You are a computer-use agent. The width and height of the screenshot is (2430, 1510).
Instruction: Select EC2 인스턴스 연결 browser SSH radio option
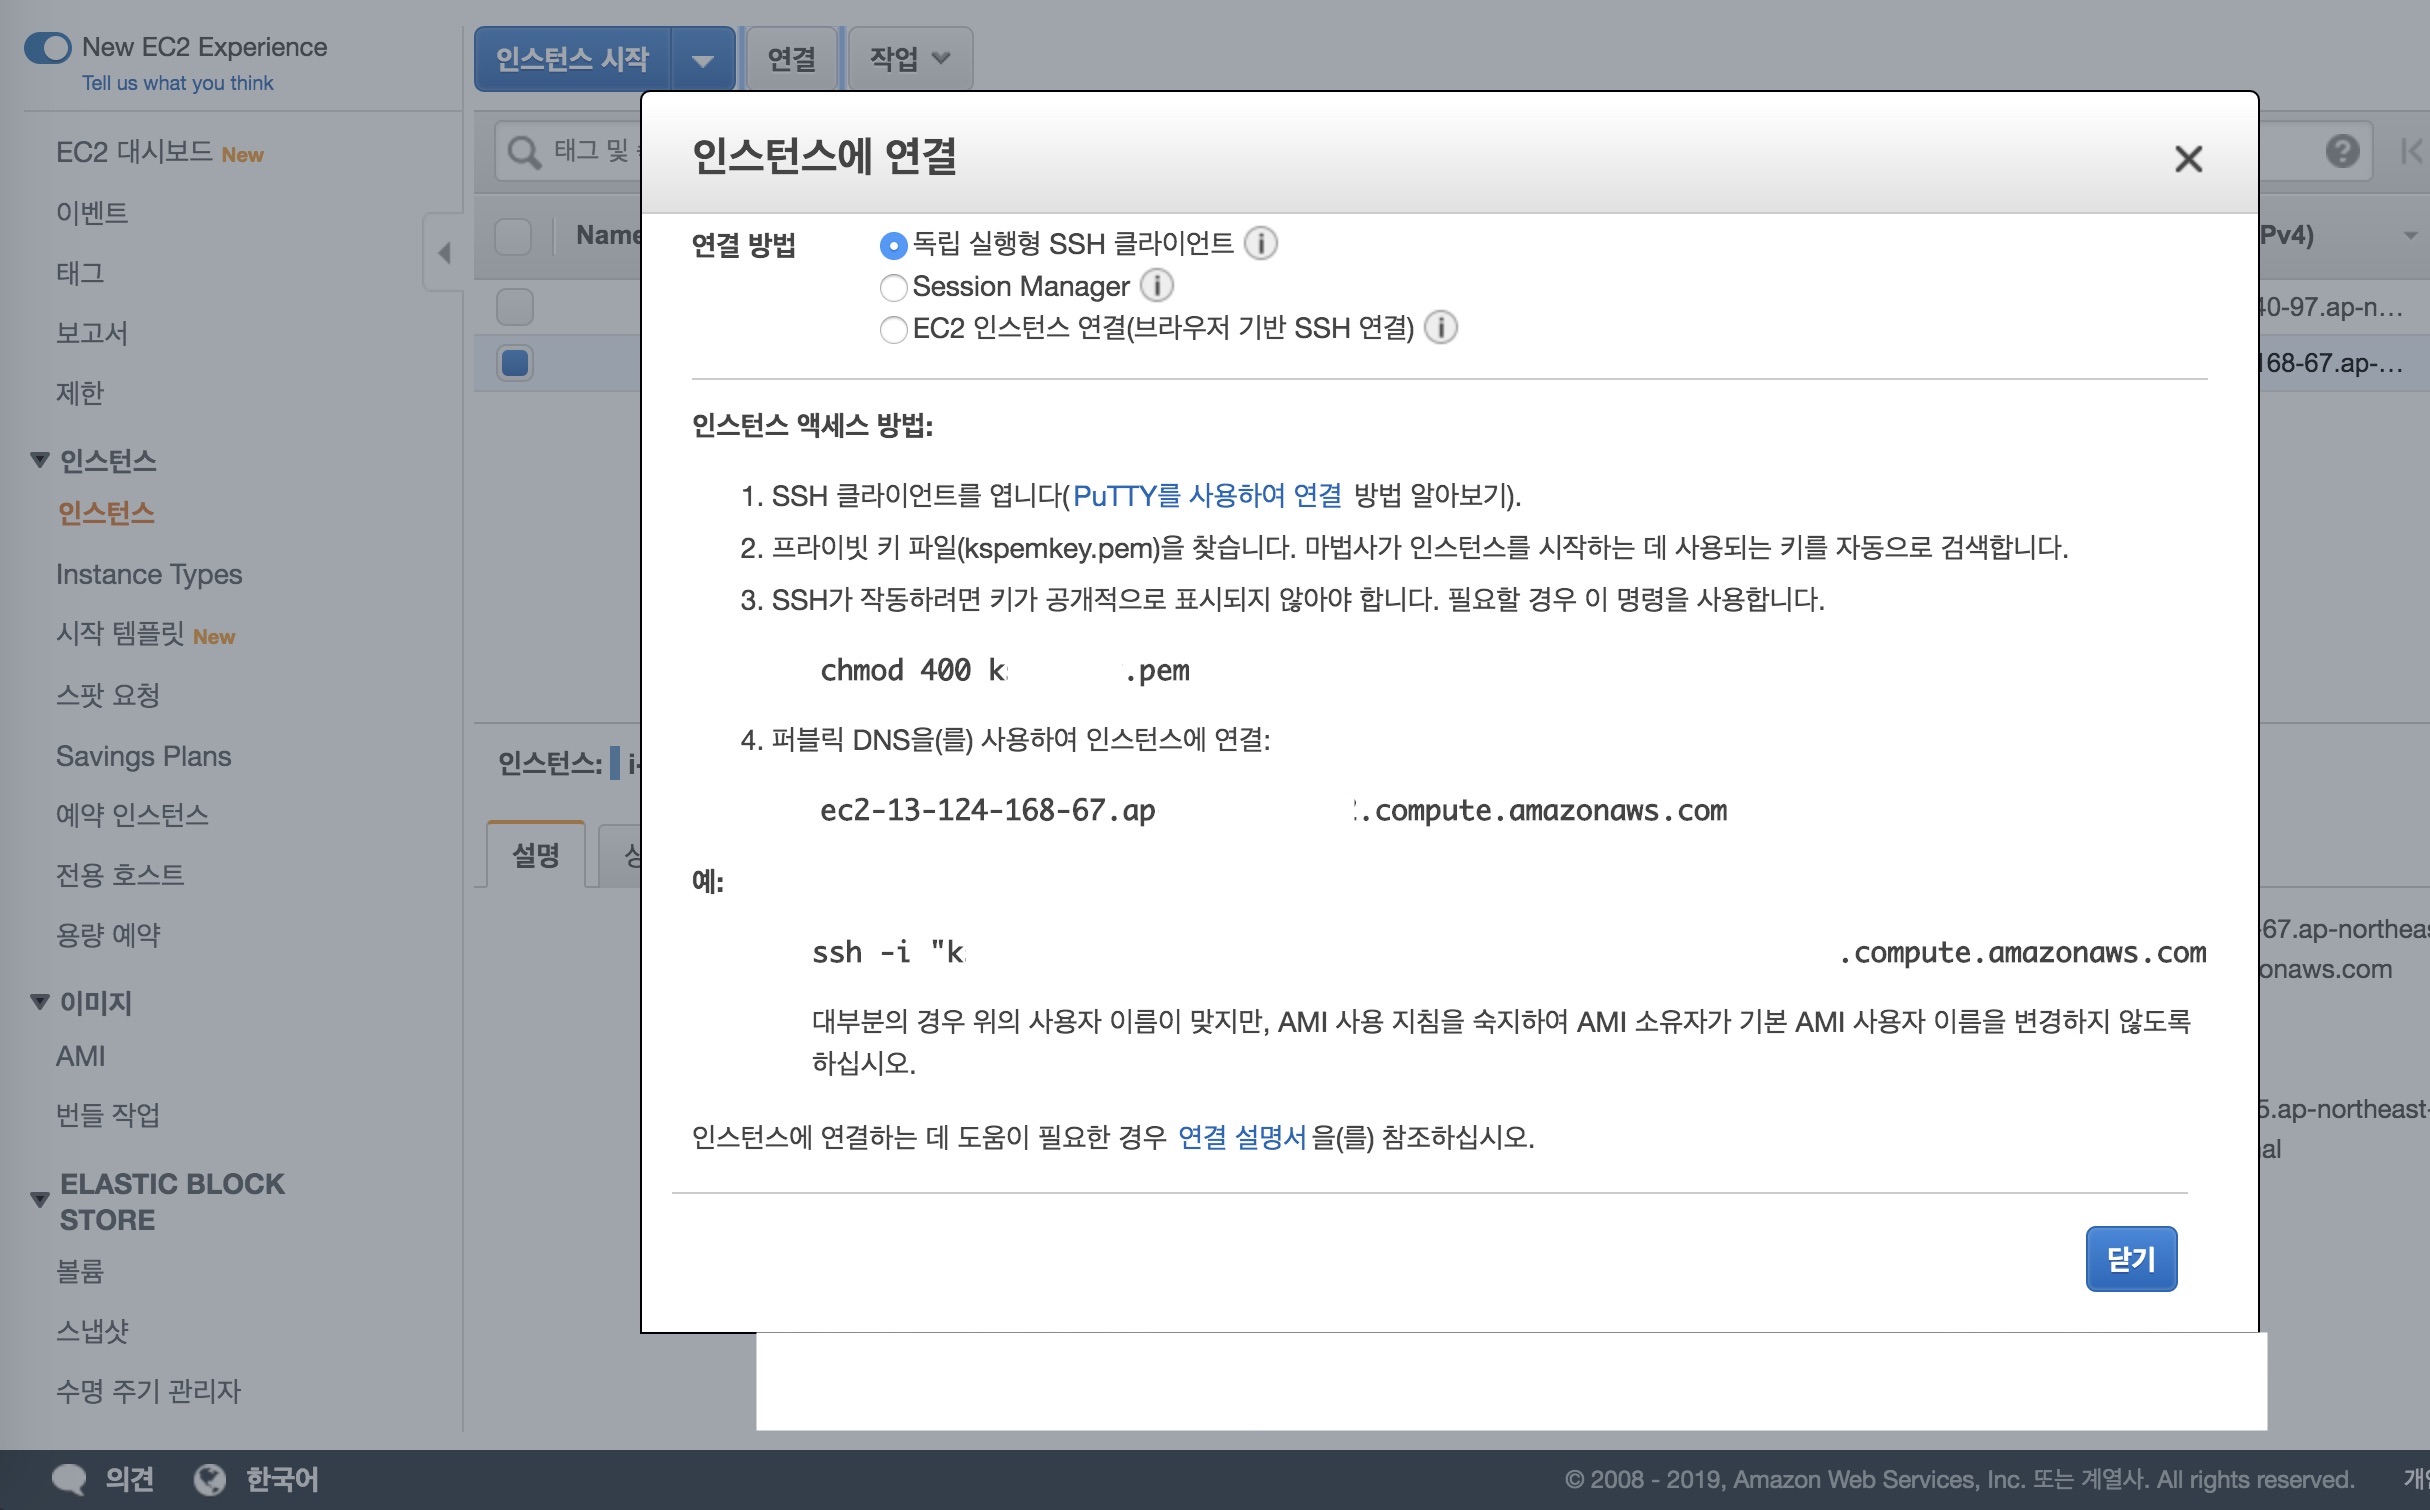click(x=893, y=328)
